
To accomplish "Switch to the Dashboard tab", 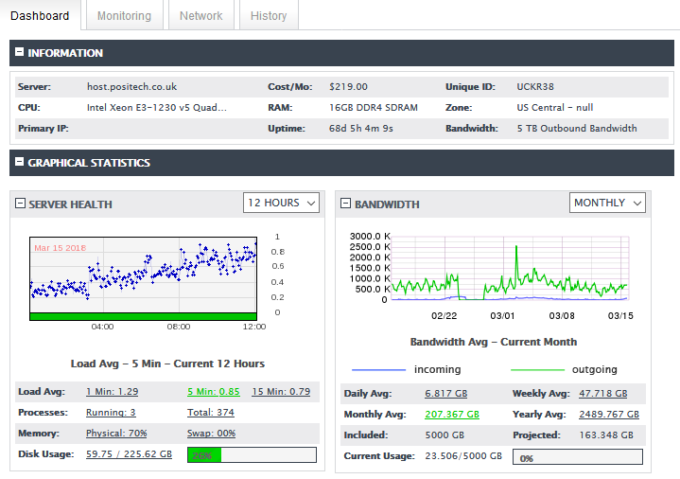I will click(x=39, y=16).
